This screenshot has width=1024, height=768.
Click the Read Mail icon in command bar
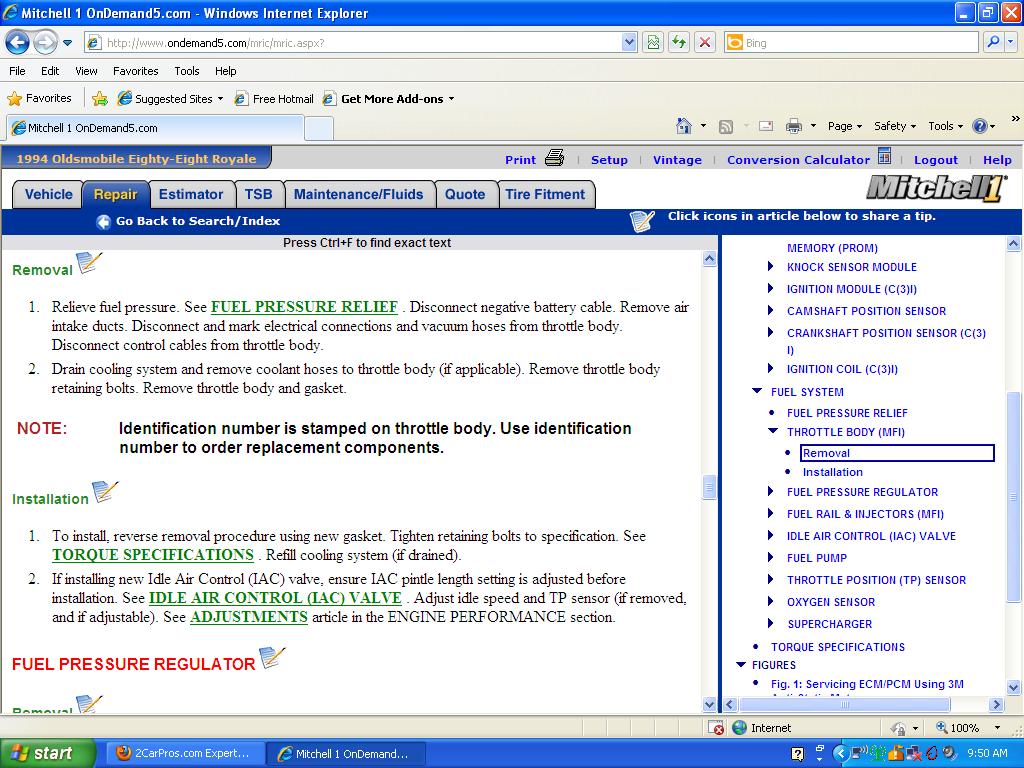(765, 126)
